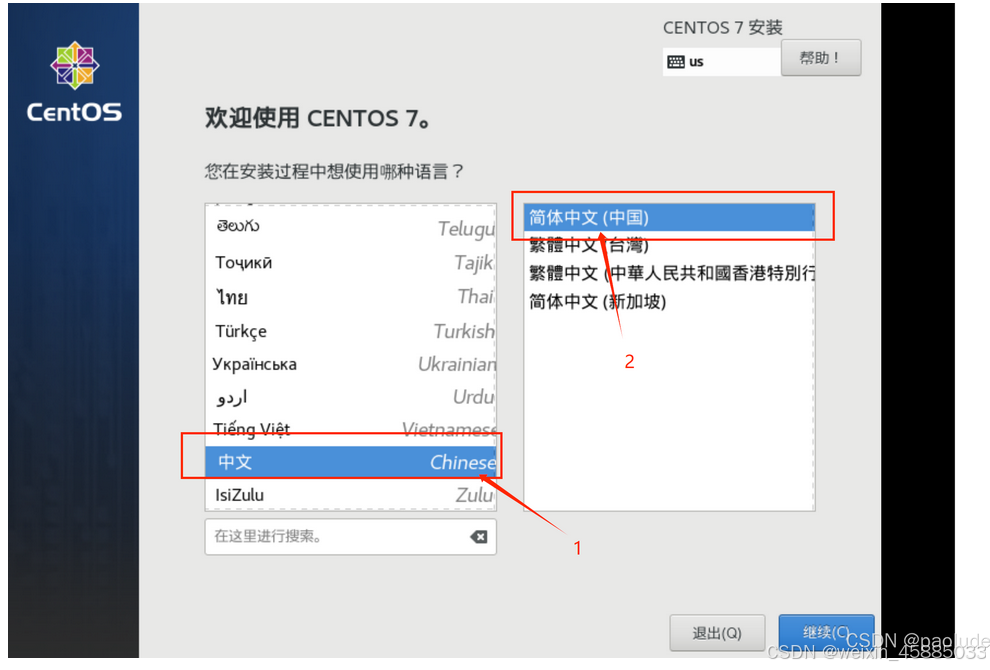Click the keyboard layout icon beside us

676,62
